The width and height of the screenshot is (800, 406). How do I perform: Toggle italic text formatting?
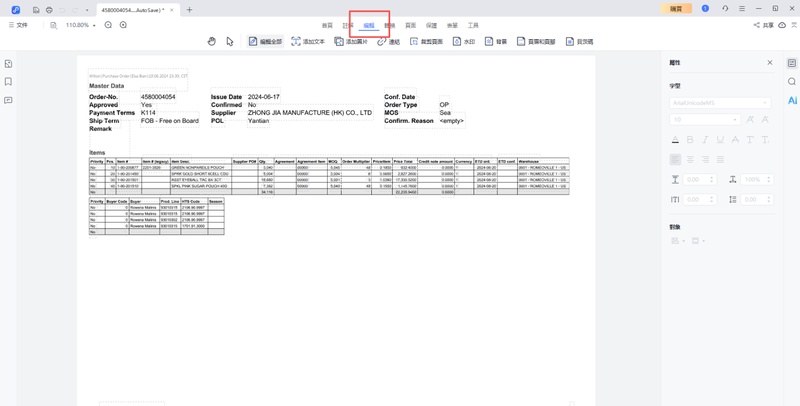click(705, 140)
